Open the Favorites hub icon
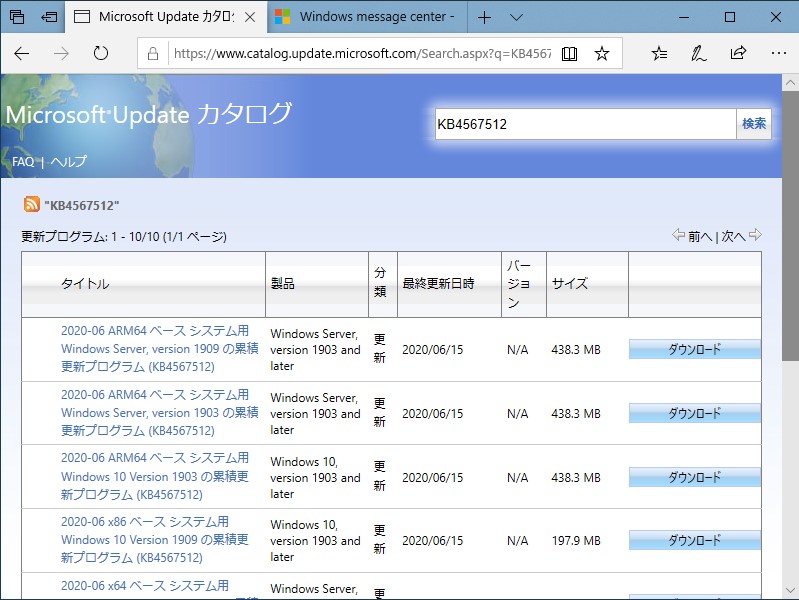 659,53
